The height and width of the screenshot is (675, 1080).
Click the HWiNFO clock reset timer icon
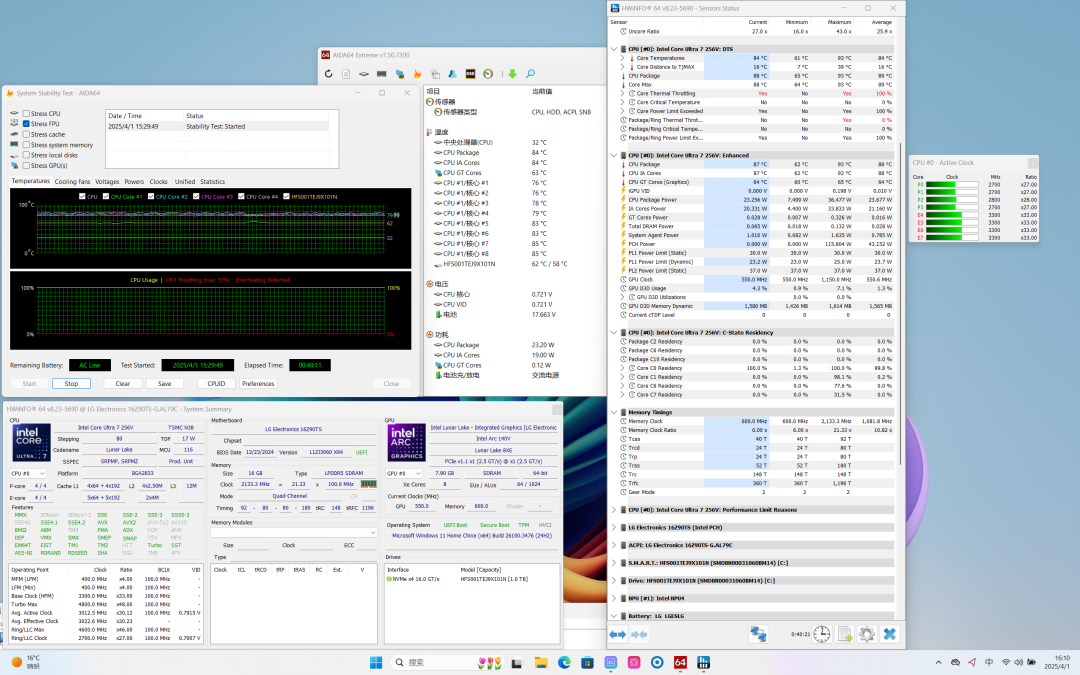tap(822, 634)
